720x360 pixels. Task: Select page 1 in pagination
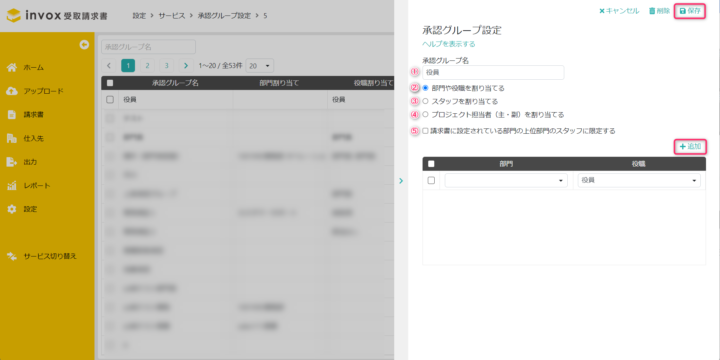coord(128,66)
